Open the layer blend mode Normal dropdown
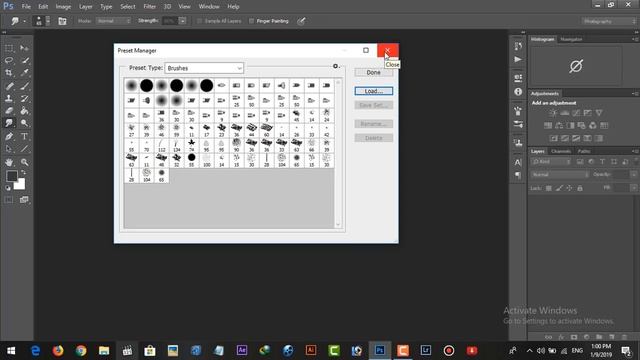The width and height of the screenshot is (640, 360). [560, 175]
